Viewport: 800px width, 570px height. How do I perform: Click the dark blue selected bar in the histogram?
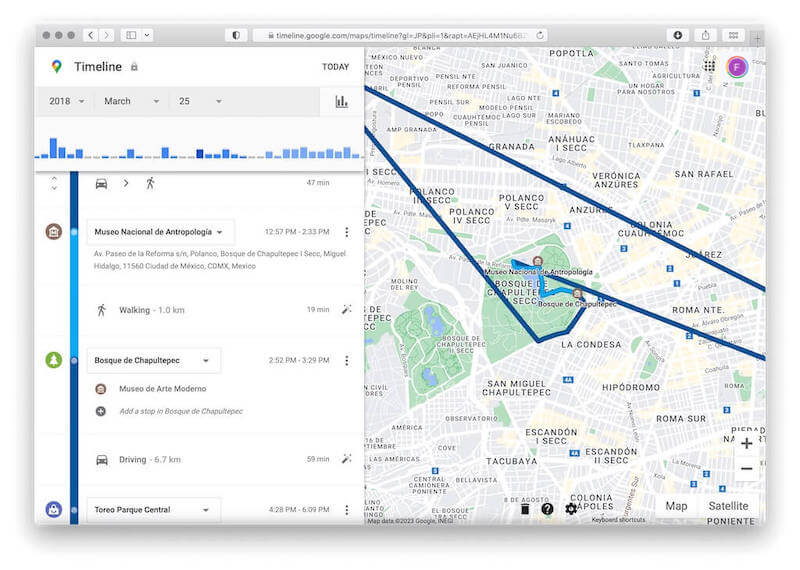[199, 153]
